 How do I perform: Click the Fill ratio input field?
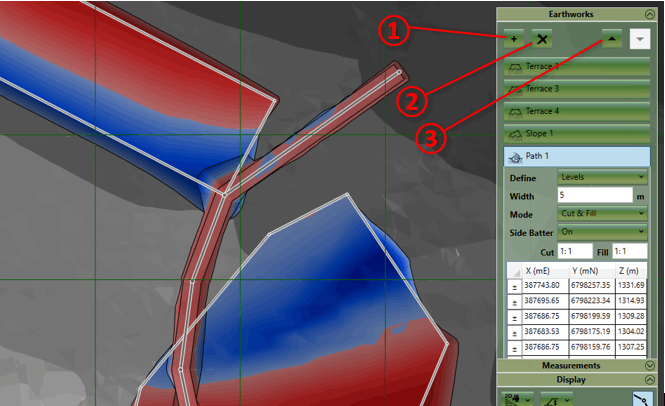pos(630,252)
